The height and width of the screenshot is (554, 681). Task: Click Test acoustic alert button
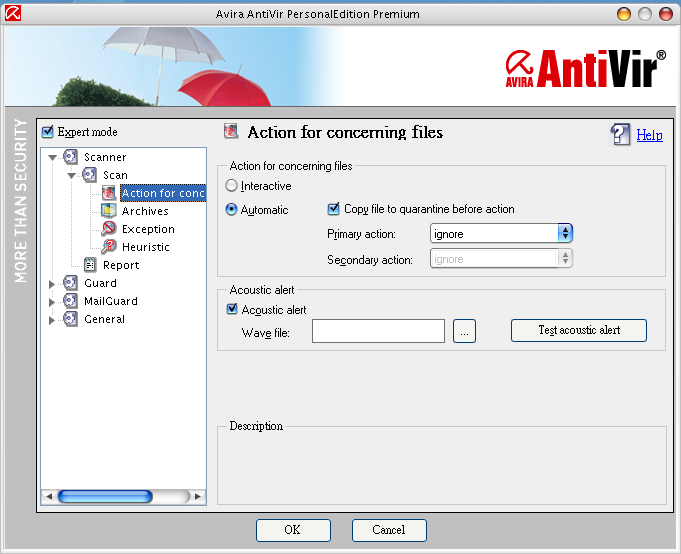coord(579,330)
